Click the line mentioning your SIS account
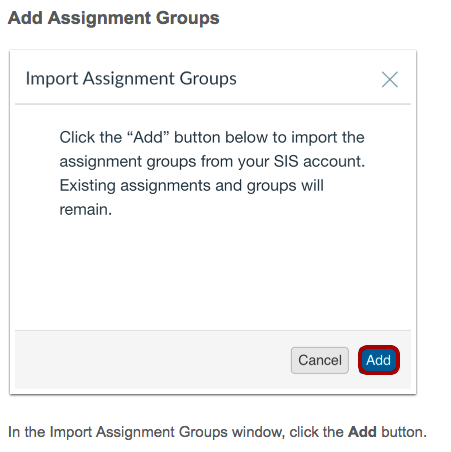The width and height of the screenshot is (451, 452). pyautogui.click(x=212, y=162)
